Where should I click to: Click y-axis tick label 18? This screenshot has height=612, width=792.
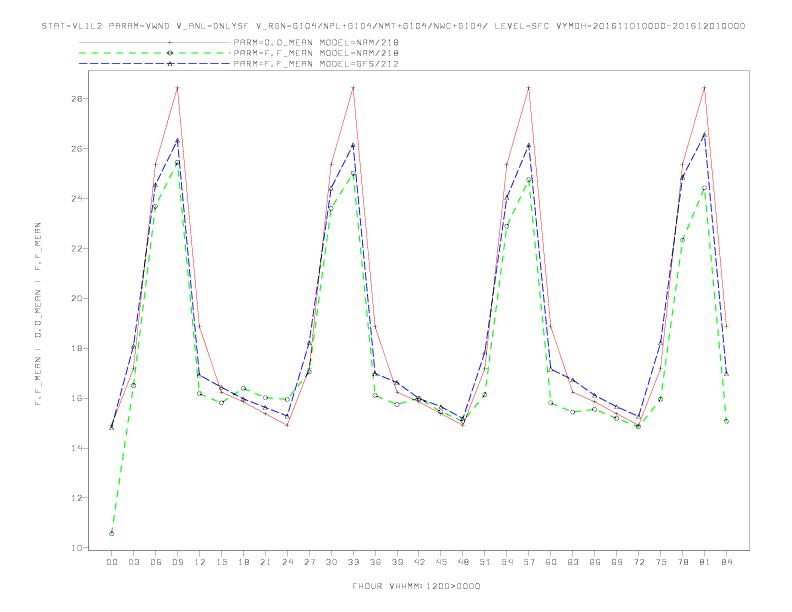coord(77,348)
